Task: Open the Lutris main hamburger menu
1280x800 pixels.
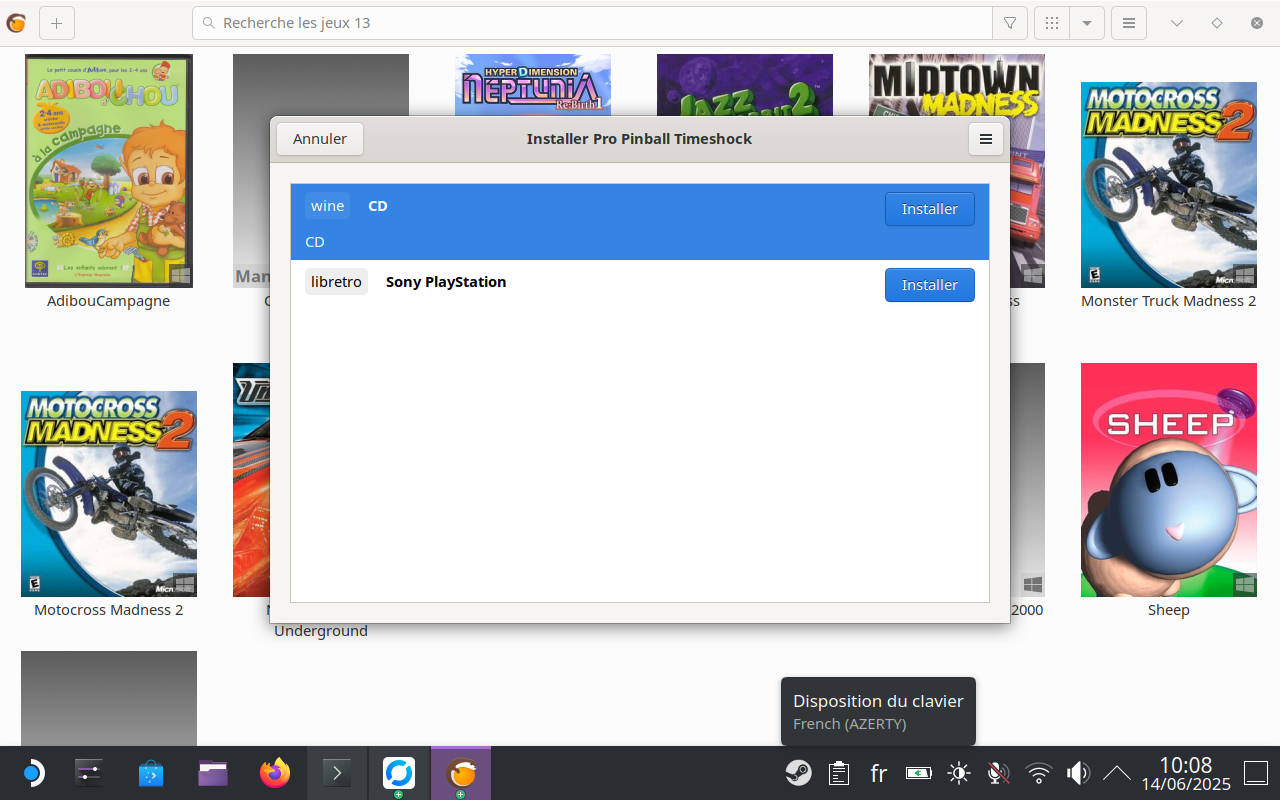Action: [x=1129, y=22]
